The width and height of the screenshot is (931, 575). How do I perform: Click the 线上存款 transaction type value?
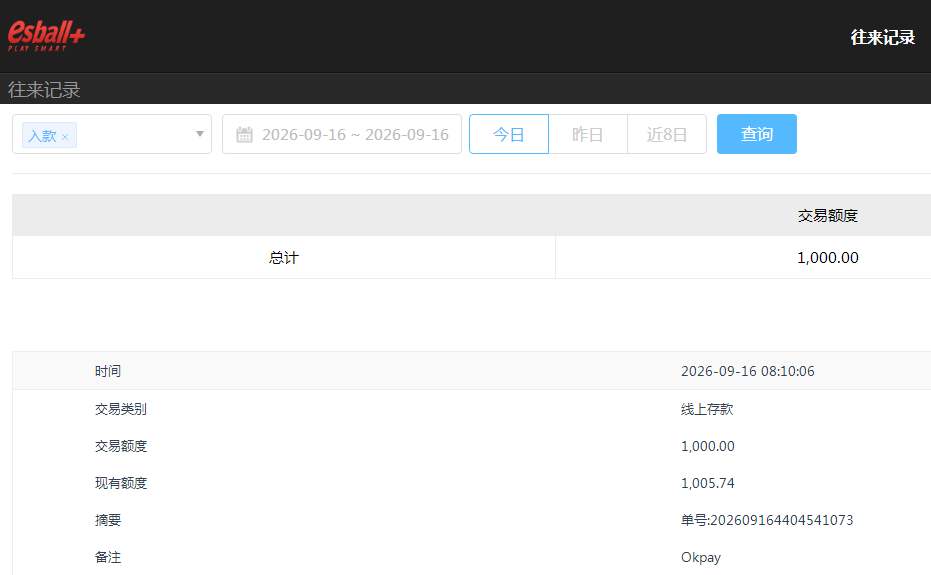click(x=707, y=409)
